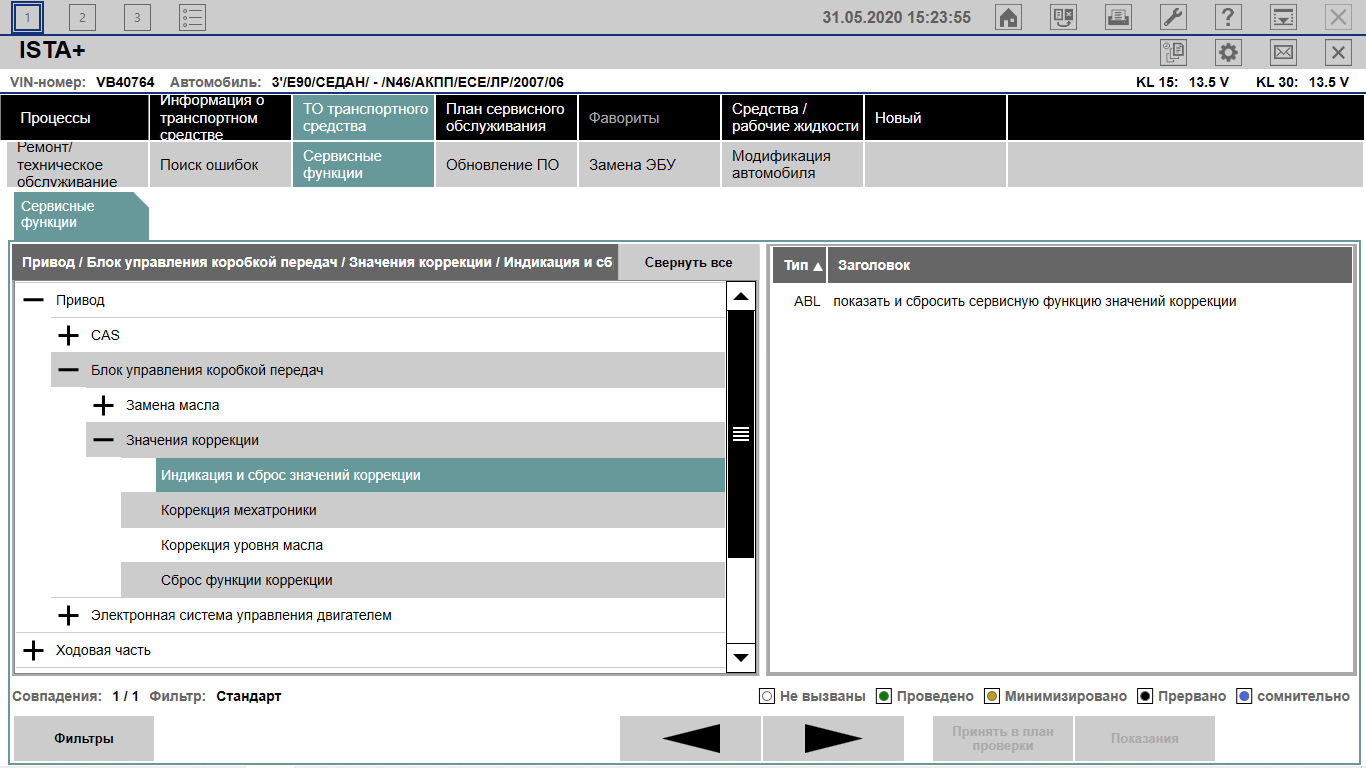Click the Фильтры button
Image resolution: width=1366 pixels, height=768 pixels.
pos(84,739)
